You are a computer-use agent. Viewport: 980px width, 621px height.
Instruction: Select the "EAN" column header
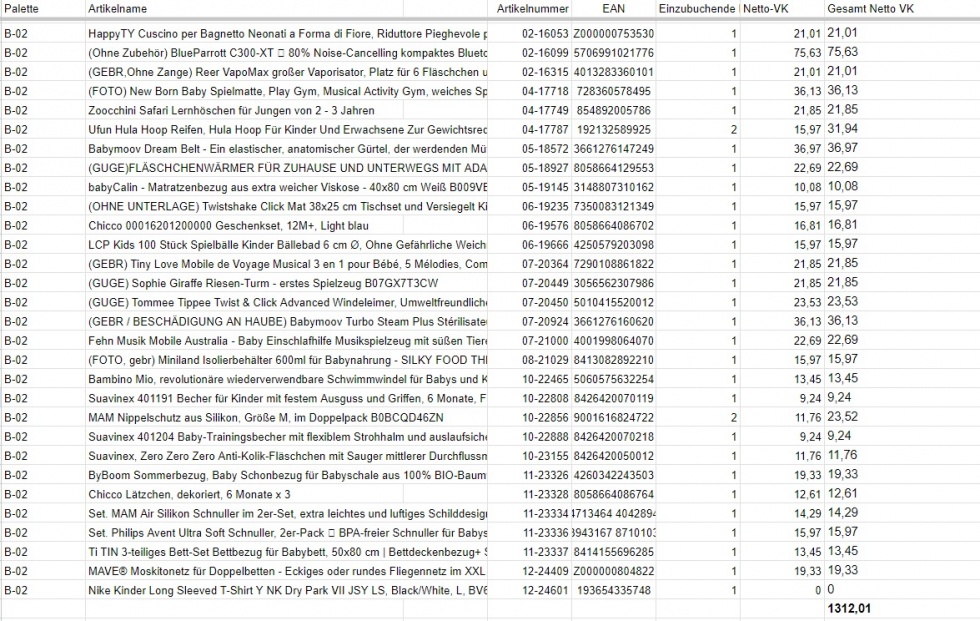coord(613,9)
